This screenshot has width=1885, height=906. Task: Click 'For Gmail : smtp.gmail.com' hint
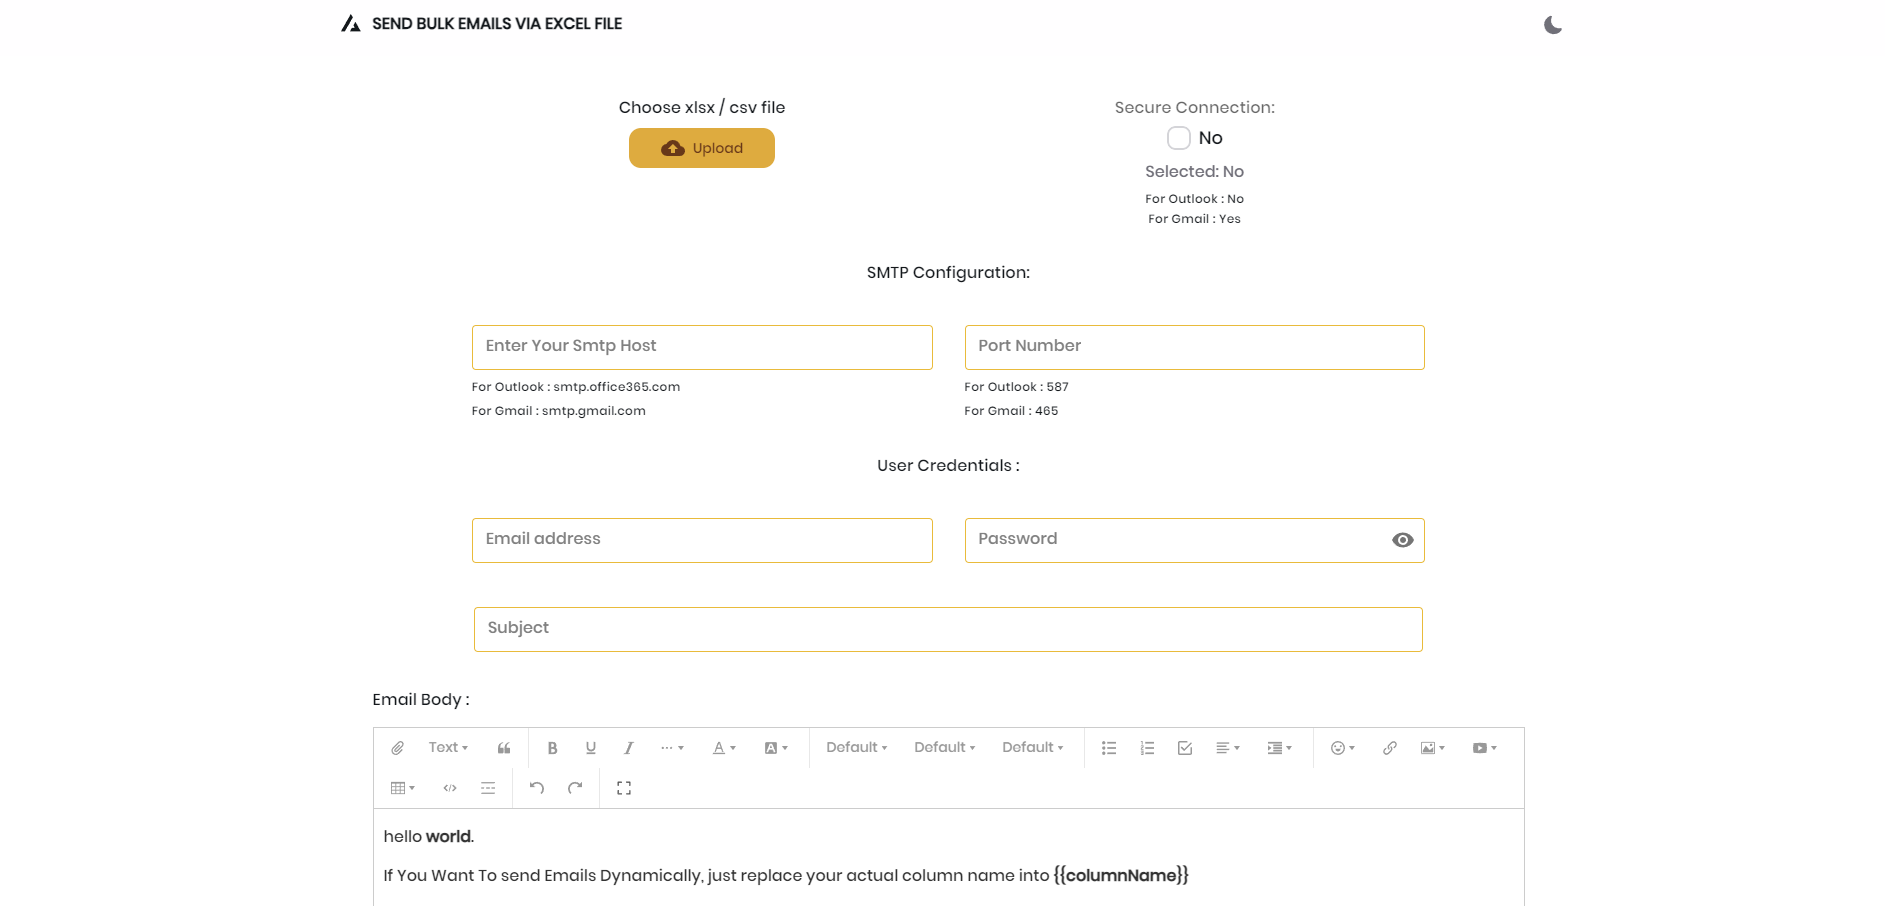click(x=559, y=411)
